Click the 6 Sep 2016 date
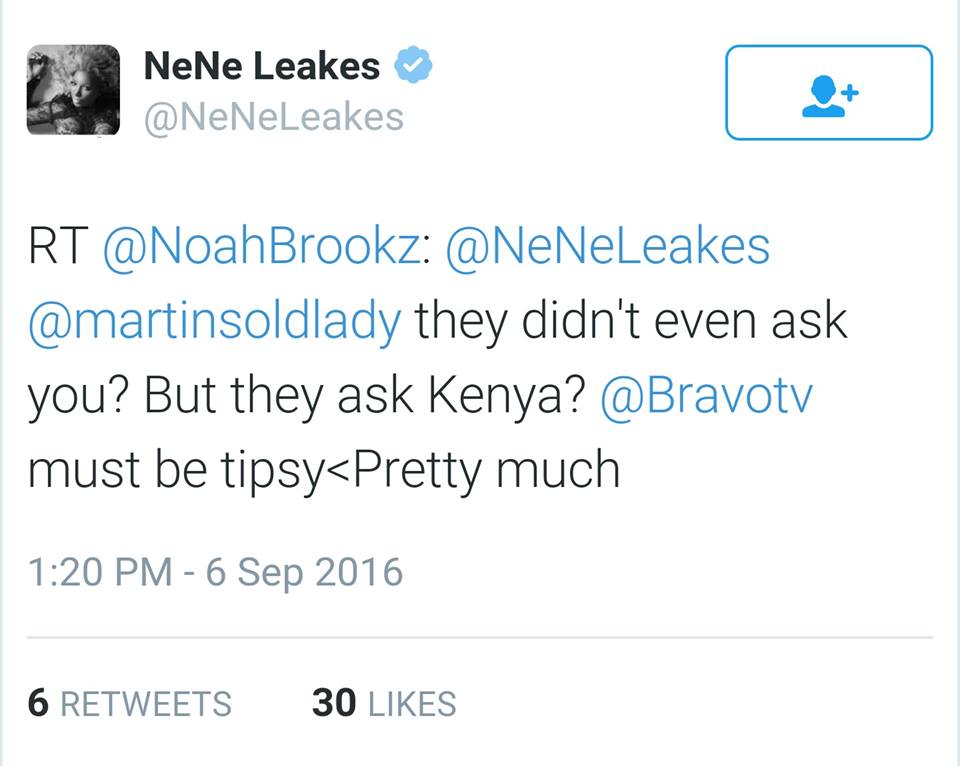Viewport: 960px width, 766px height. coord(304,572)
